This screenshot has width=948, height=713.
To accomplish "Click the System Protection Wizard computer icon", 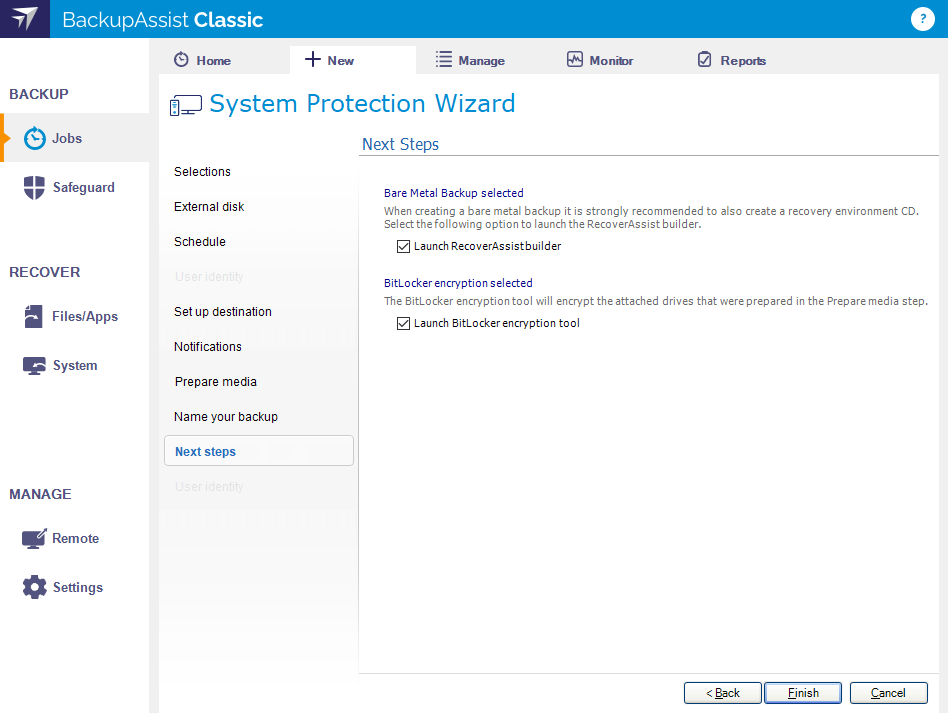I will pos(186,105).
